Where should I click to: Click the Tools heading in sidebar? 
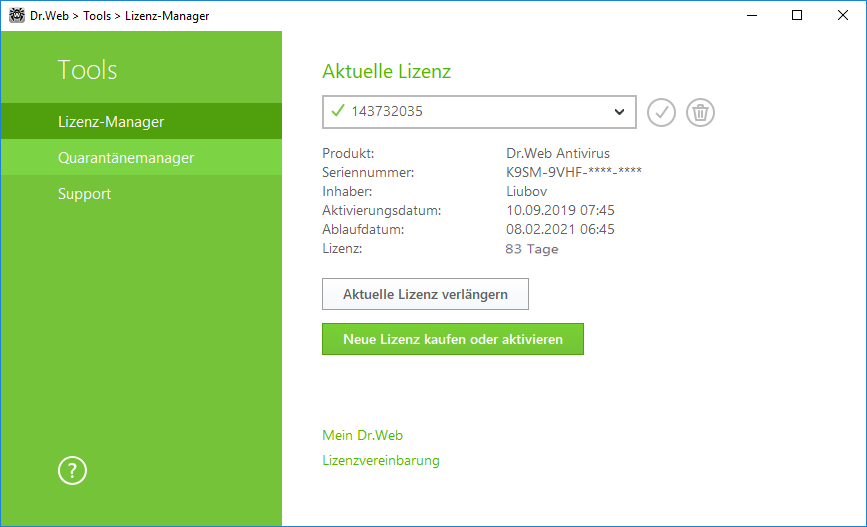(x=87, y=70)
